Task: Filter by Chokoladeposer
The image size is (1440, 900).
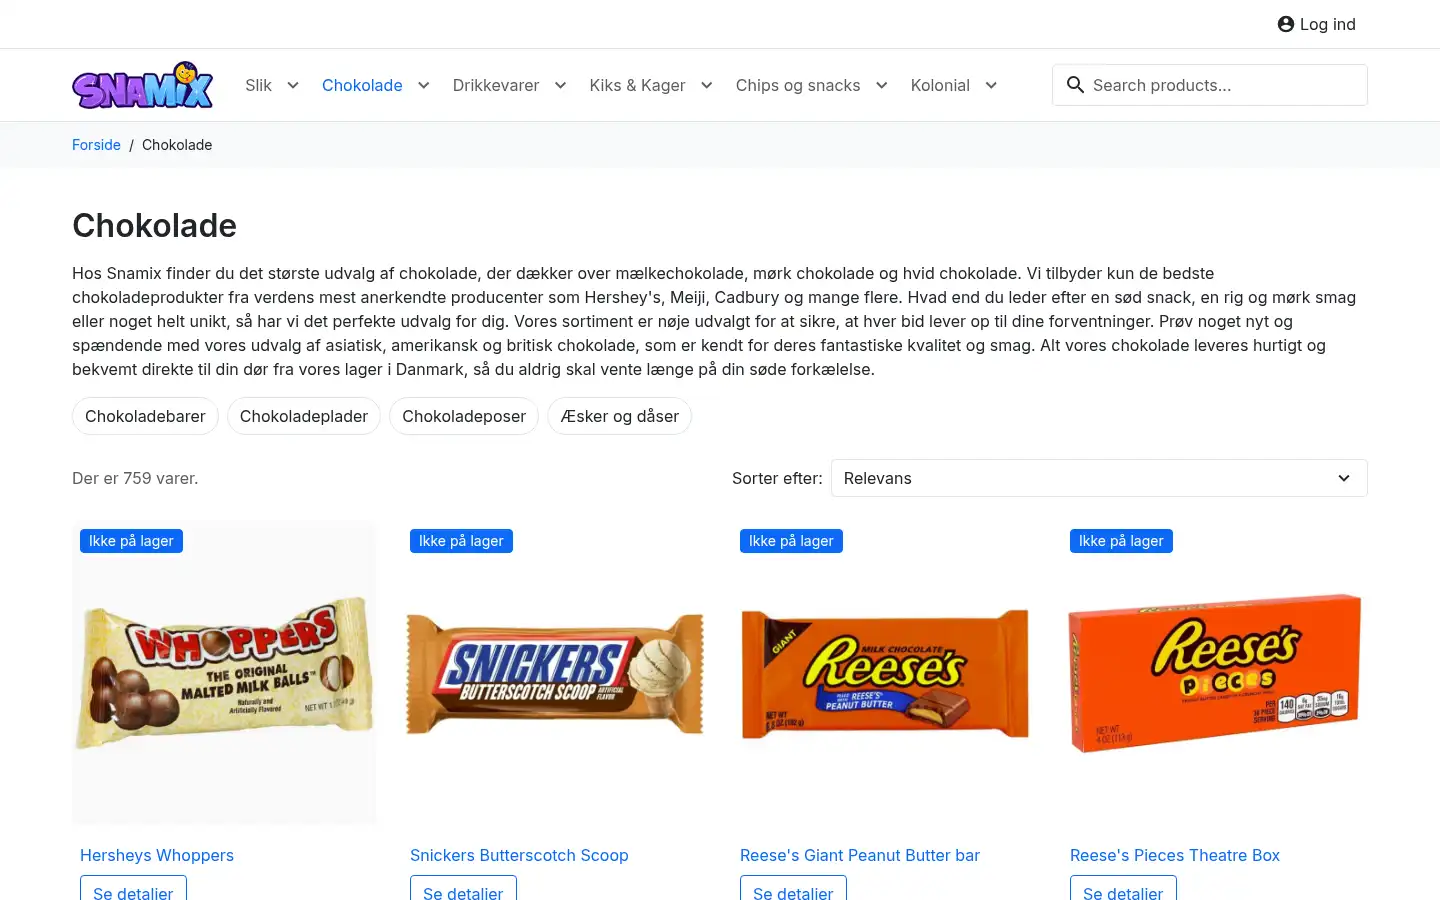Action: pos(464,416)
